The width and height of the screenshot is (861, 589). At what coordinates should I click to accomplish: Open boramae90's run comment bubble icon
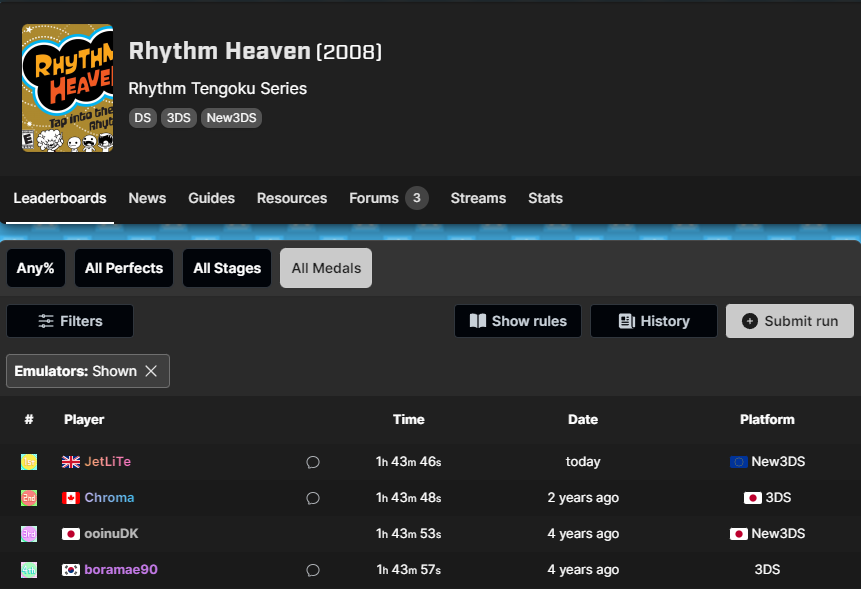[313, 570]
